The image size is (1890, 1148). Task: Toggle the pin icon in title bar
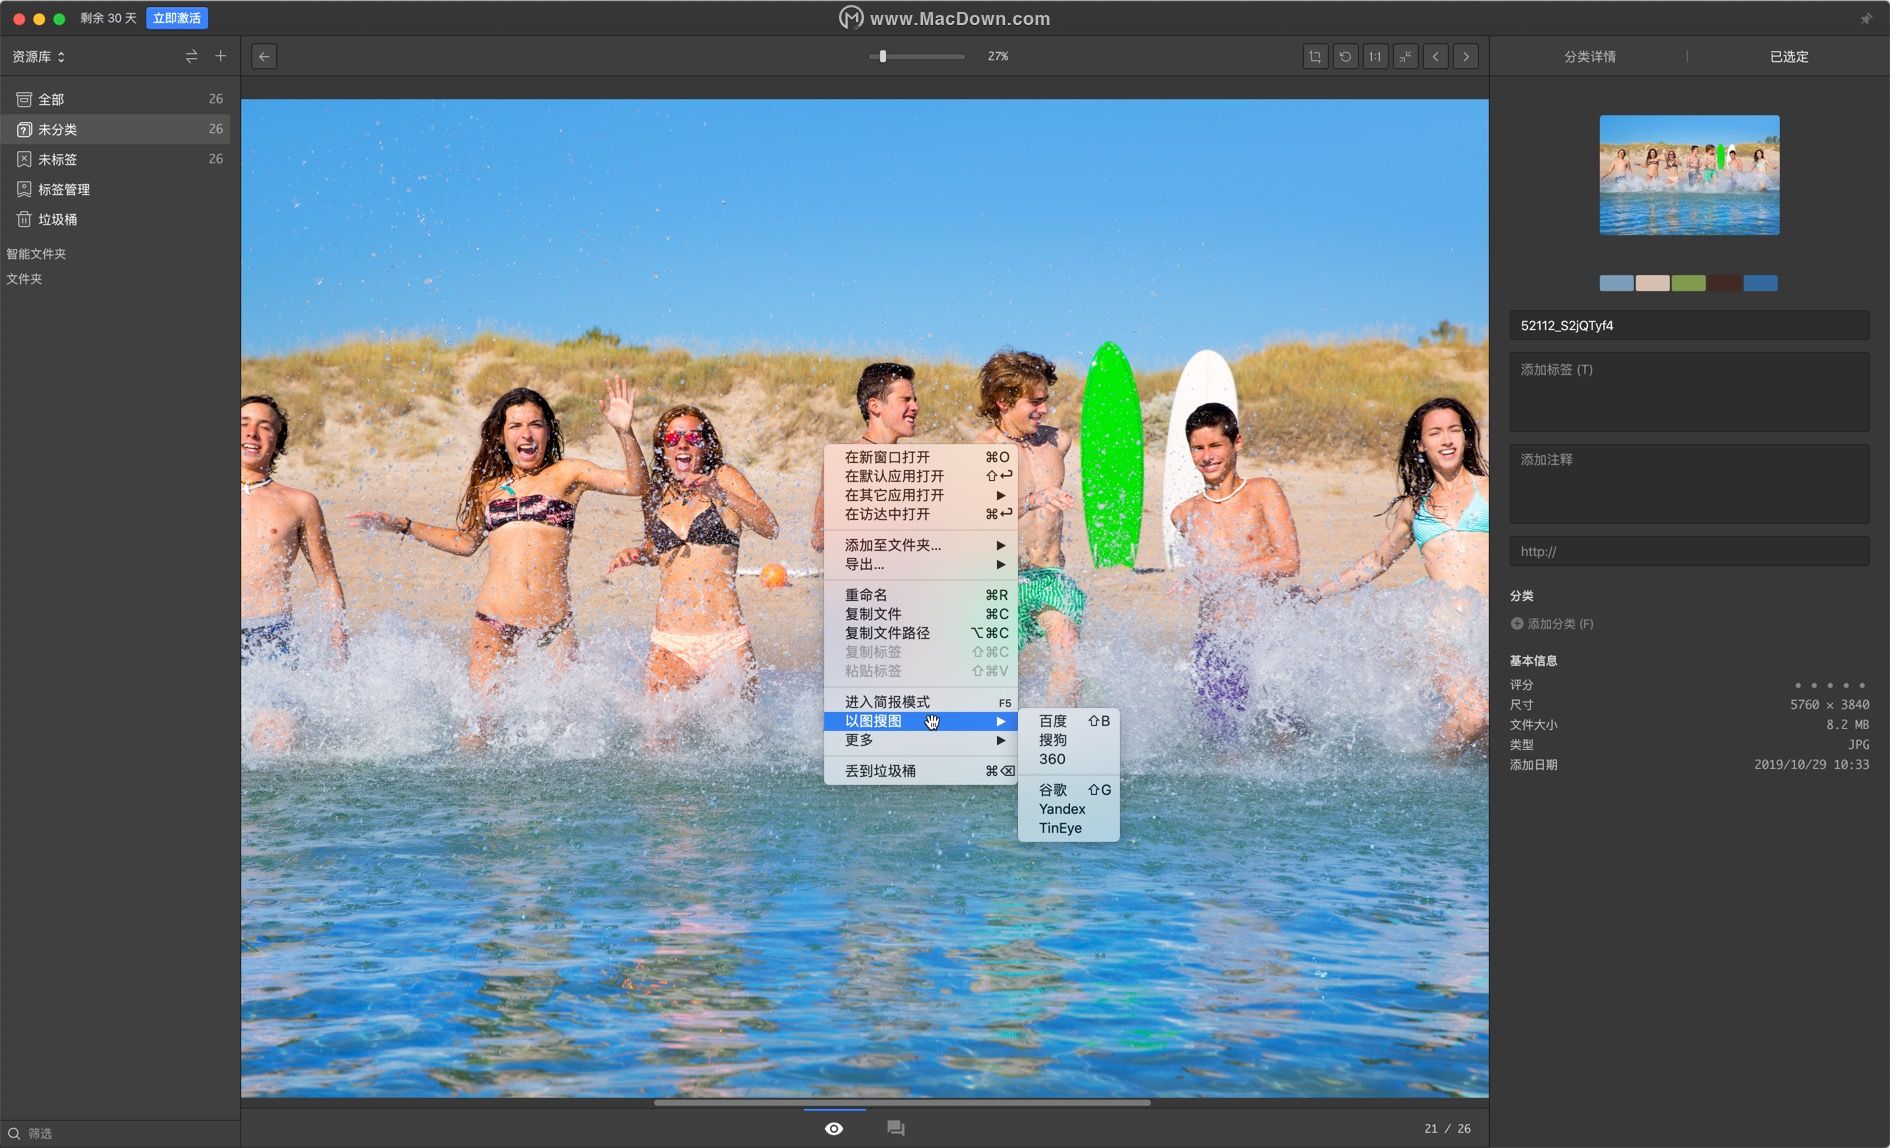coord(1865,18)
